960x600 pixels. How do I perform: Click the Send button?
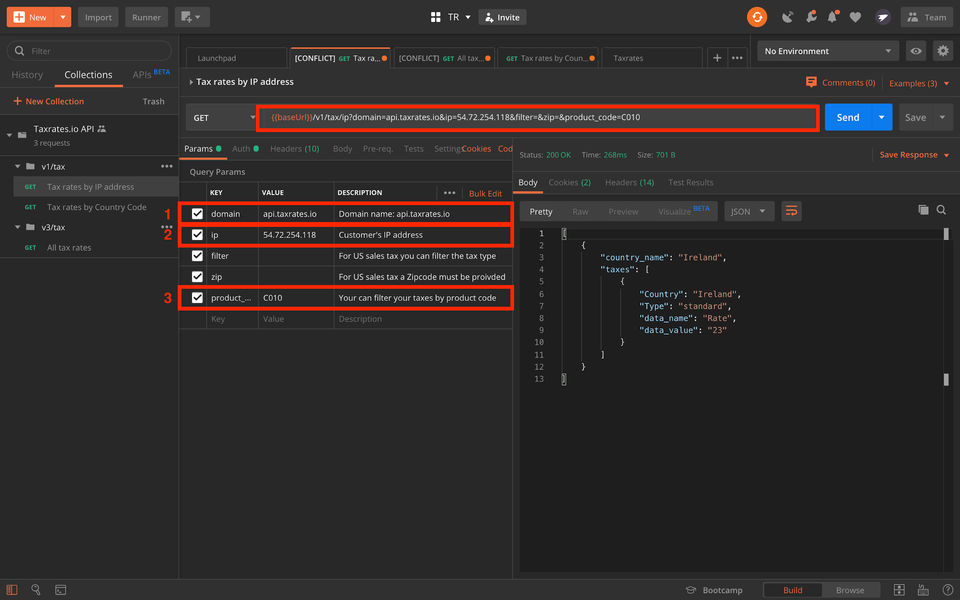pyautogui.click(x=848, y=118)
